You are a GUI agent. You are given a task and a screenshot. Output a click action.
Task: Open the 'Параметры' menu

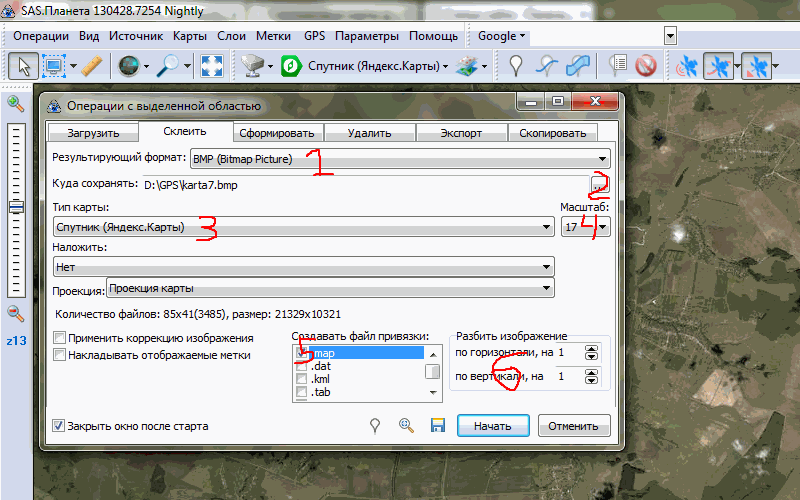(x=367, y=36)
